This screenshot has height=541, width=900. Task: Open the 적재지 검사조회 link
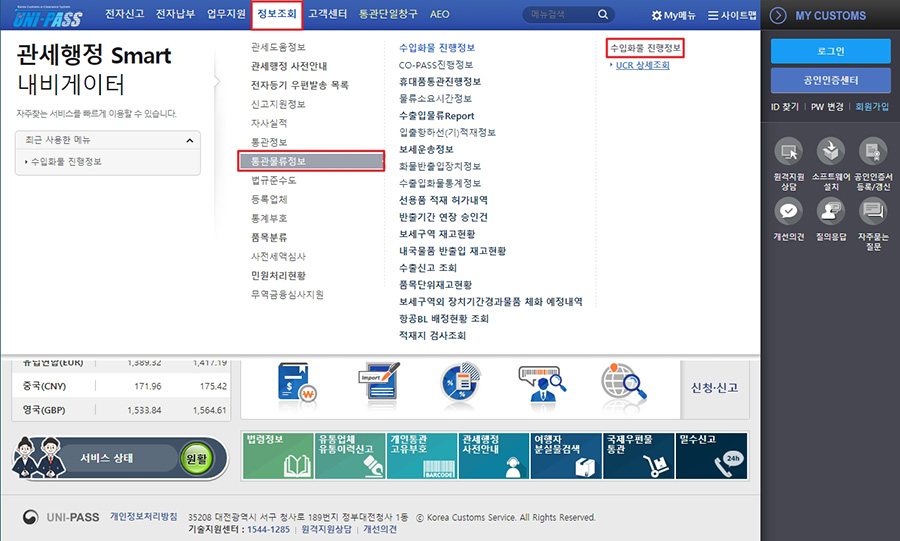(x=432, y=336)
